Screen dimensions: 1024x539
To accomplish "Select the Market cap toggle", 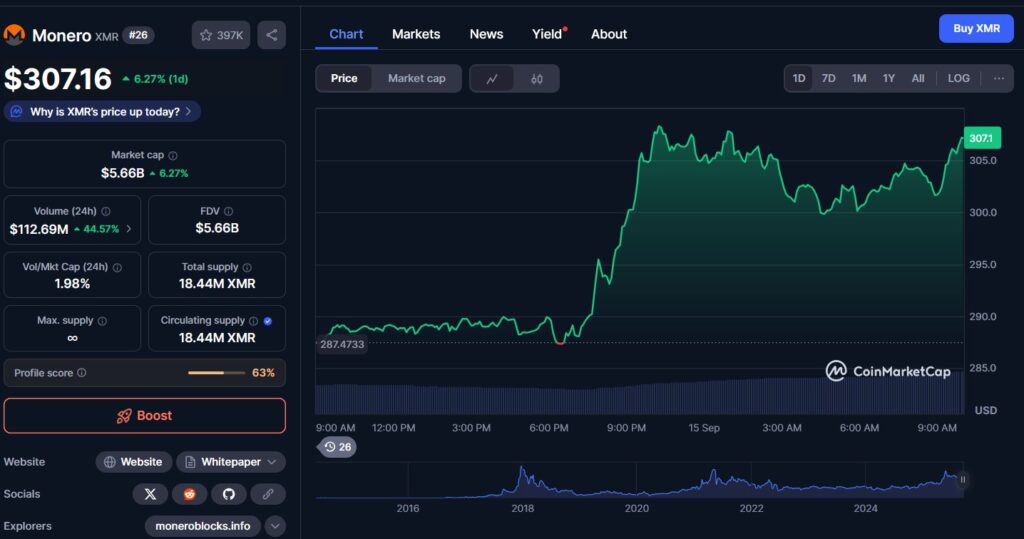I will 417,78.
